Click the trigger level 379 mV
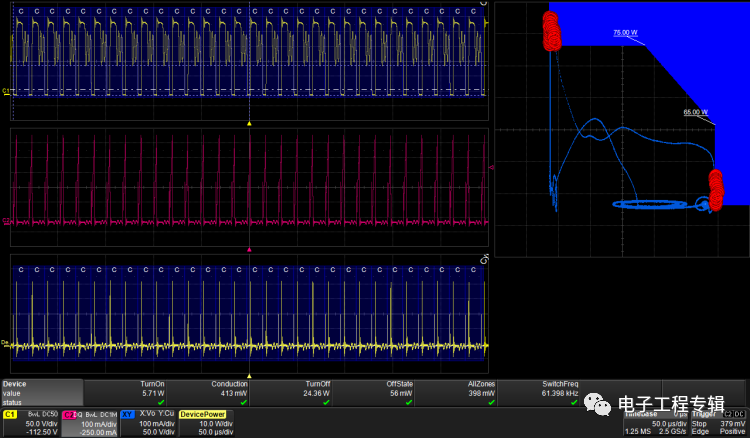 (x=732, y=424)
